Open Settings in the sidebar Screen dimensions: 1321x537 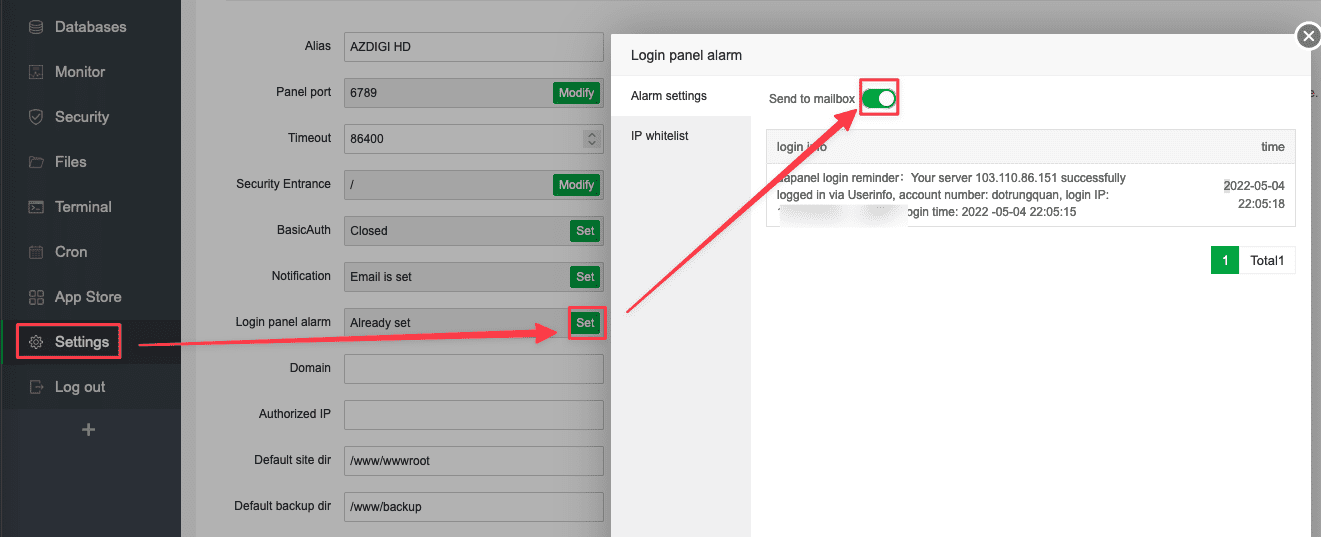81,342
